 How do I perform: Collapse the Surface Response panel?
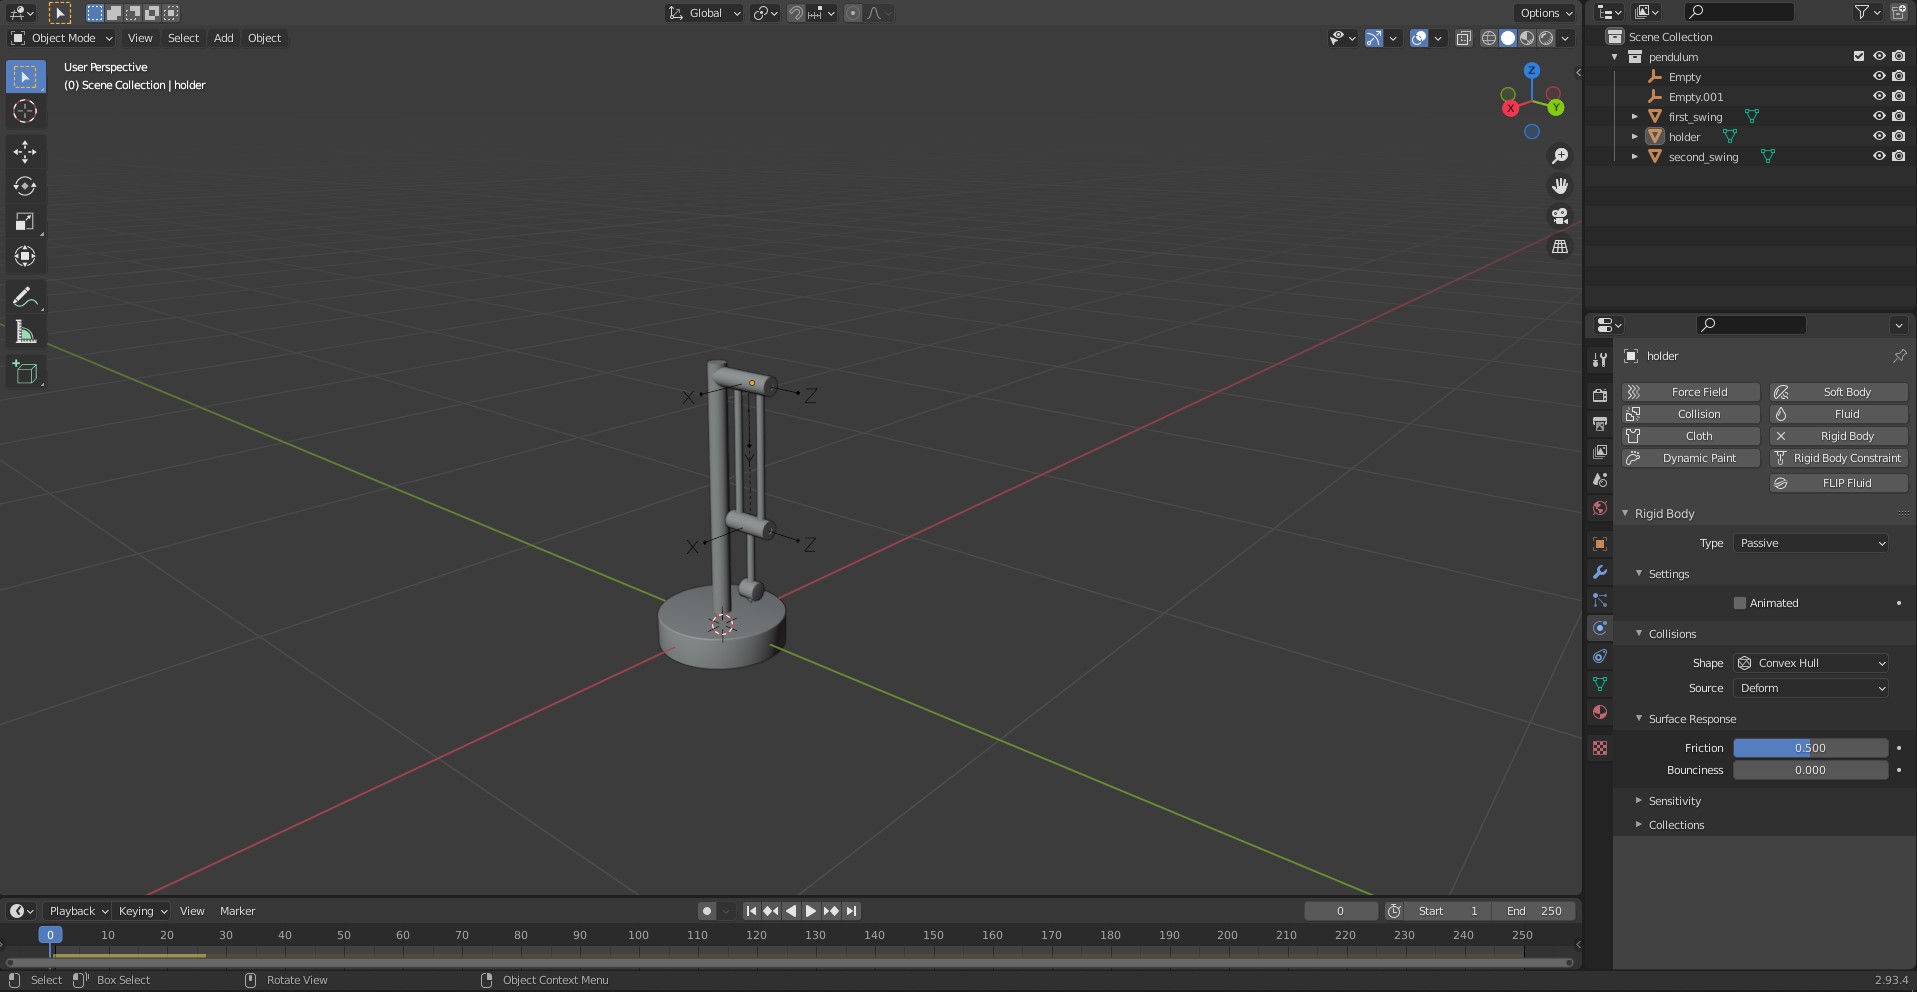coord(1692,719)
